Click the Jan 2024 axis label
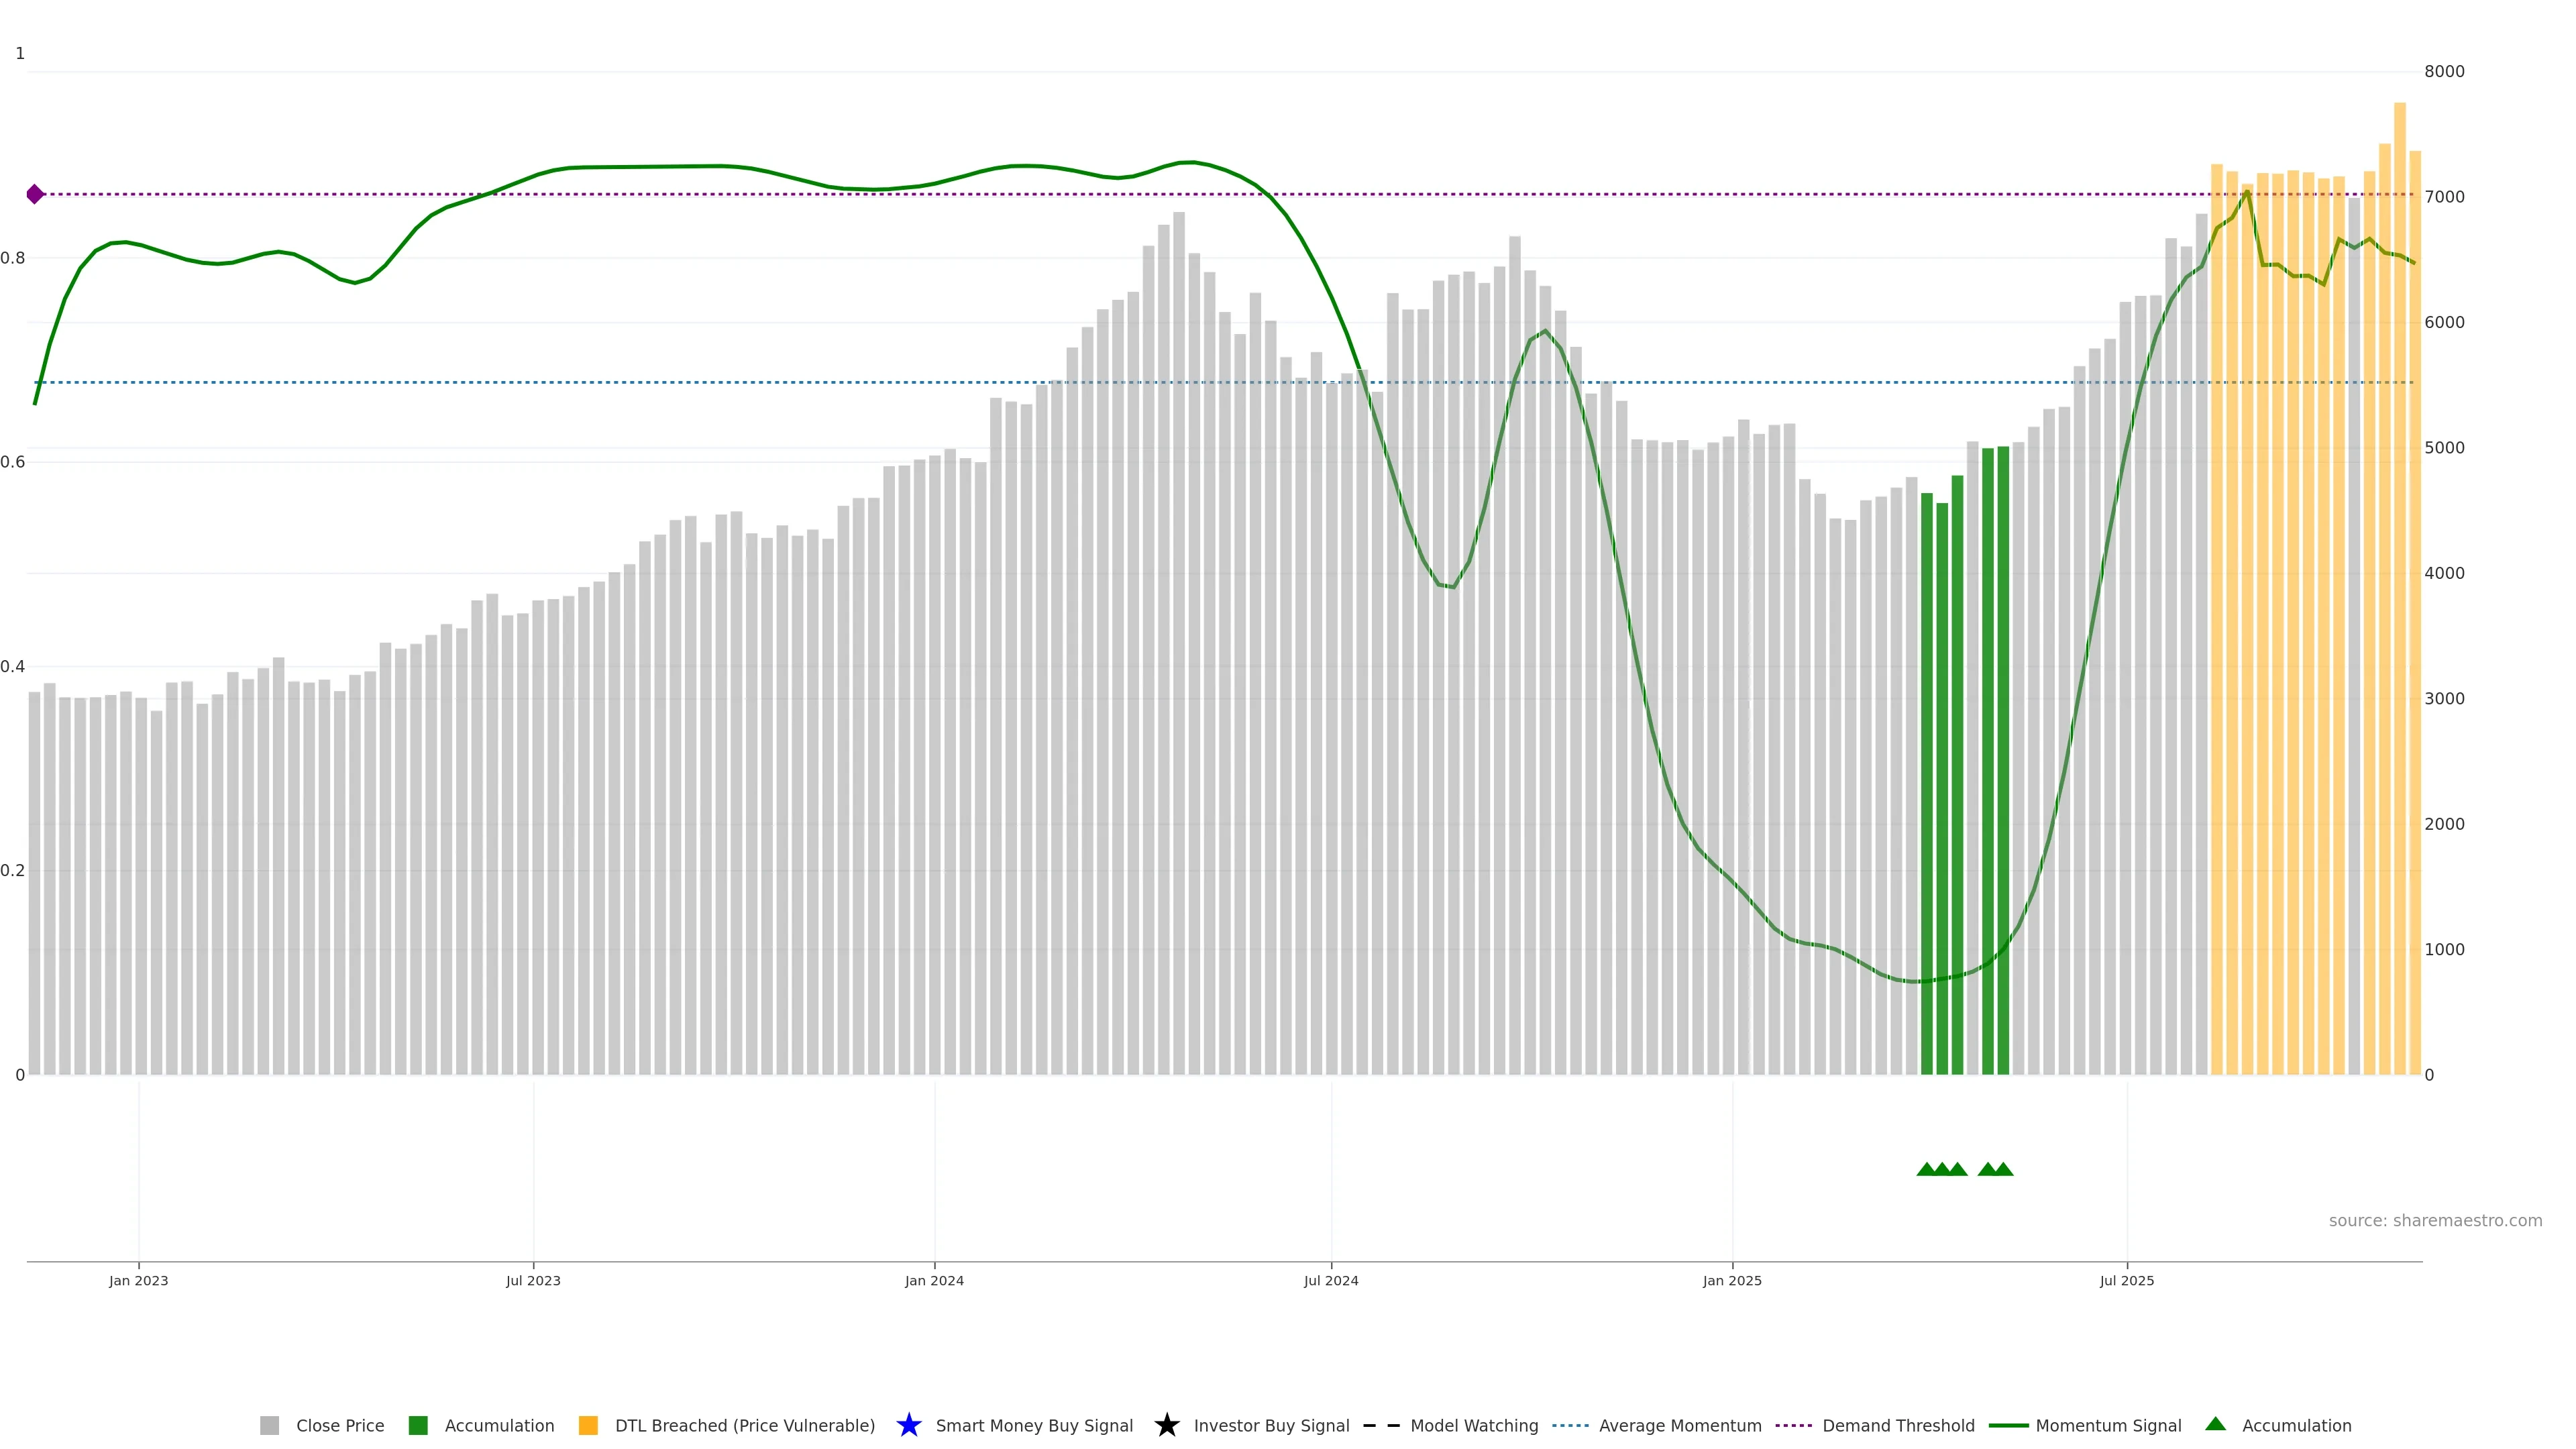 [934, 1280]
